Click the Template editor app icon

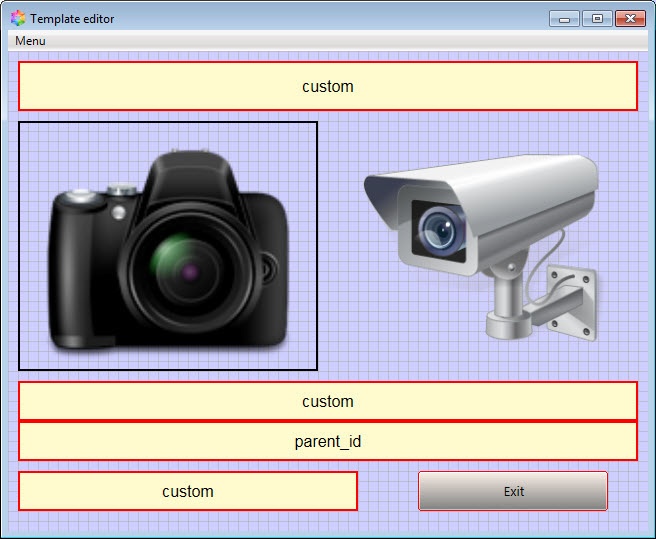coord(18,18)
